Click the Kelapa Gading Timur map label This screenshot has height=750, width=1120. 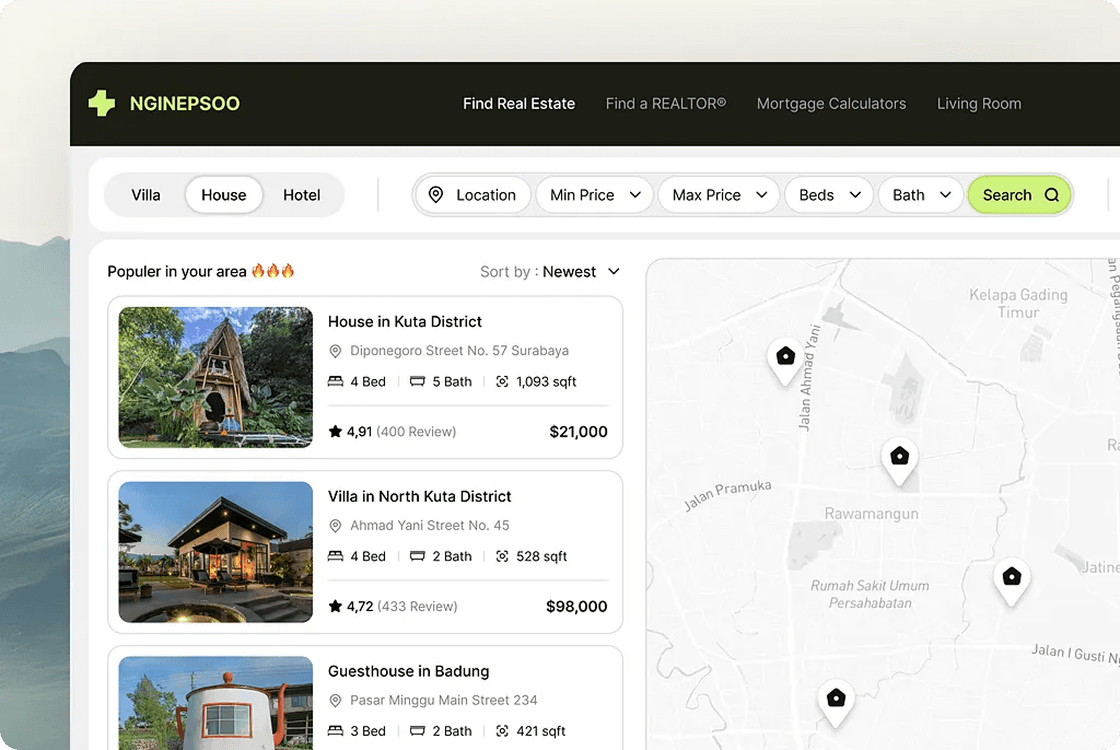click(x=1018, y=304)
